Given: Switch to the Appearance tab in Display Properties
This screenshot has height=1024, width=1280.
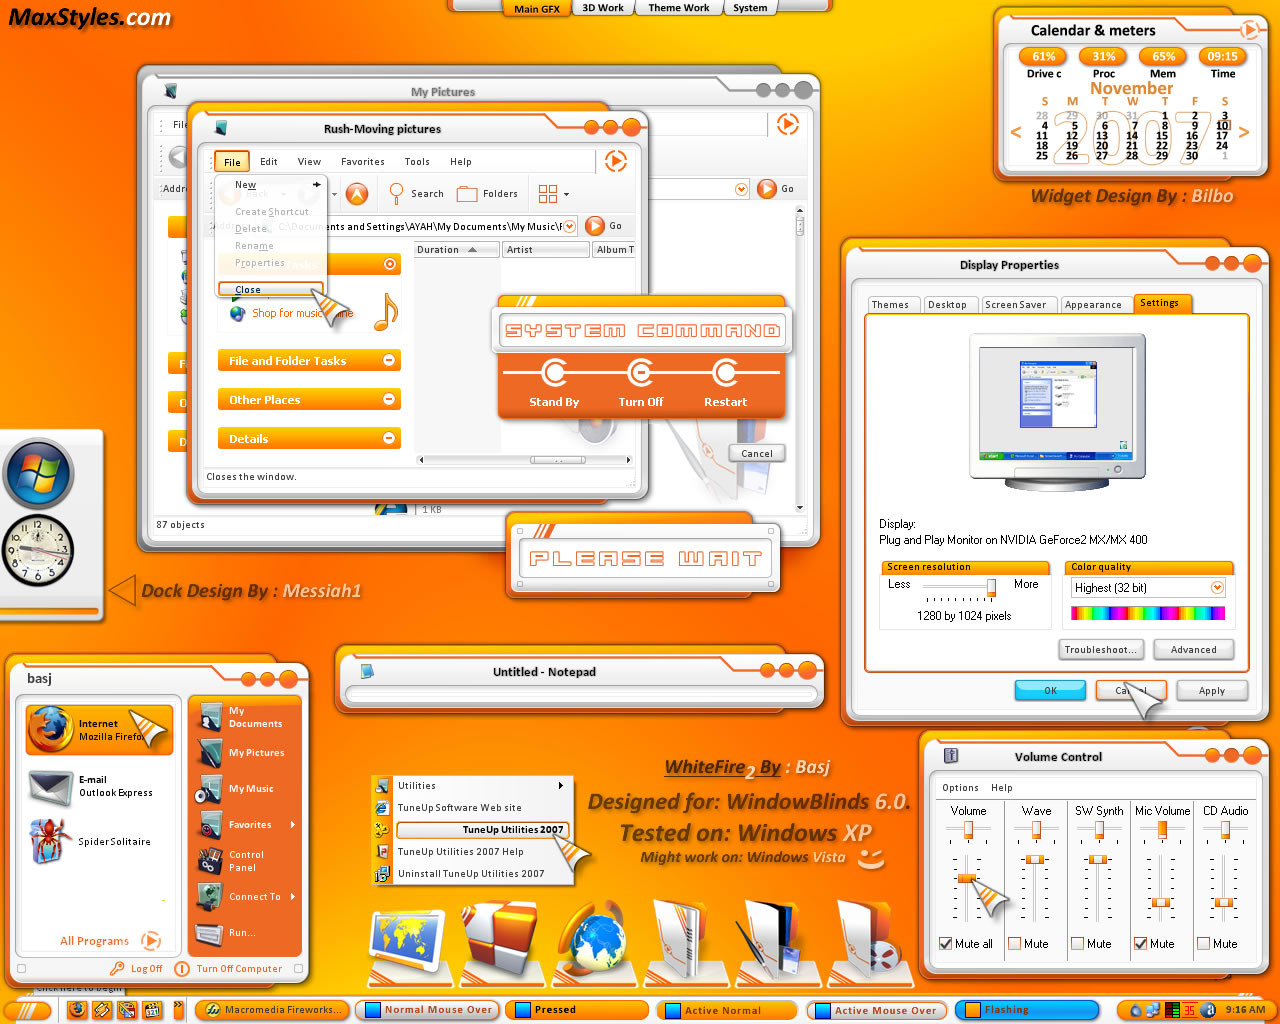Looking at the screenshot, I should click(x=1093, y=305).
